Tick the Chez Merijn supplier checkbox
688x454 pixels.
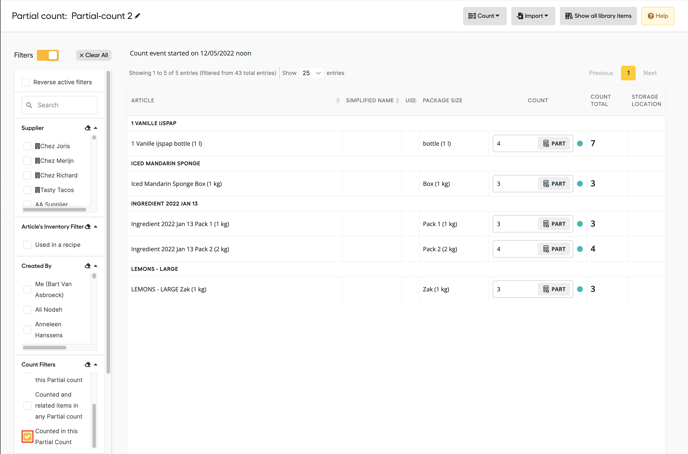pyautogui.click(x=27, y=161)
